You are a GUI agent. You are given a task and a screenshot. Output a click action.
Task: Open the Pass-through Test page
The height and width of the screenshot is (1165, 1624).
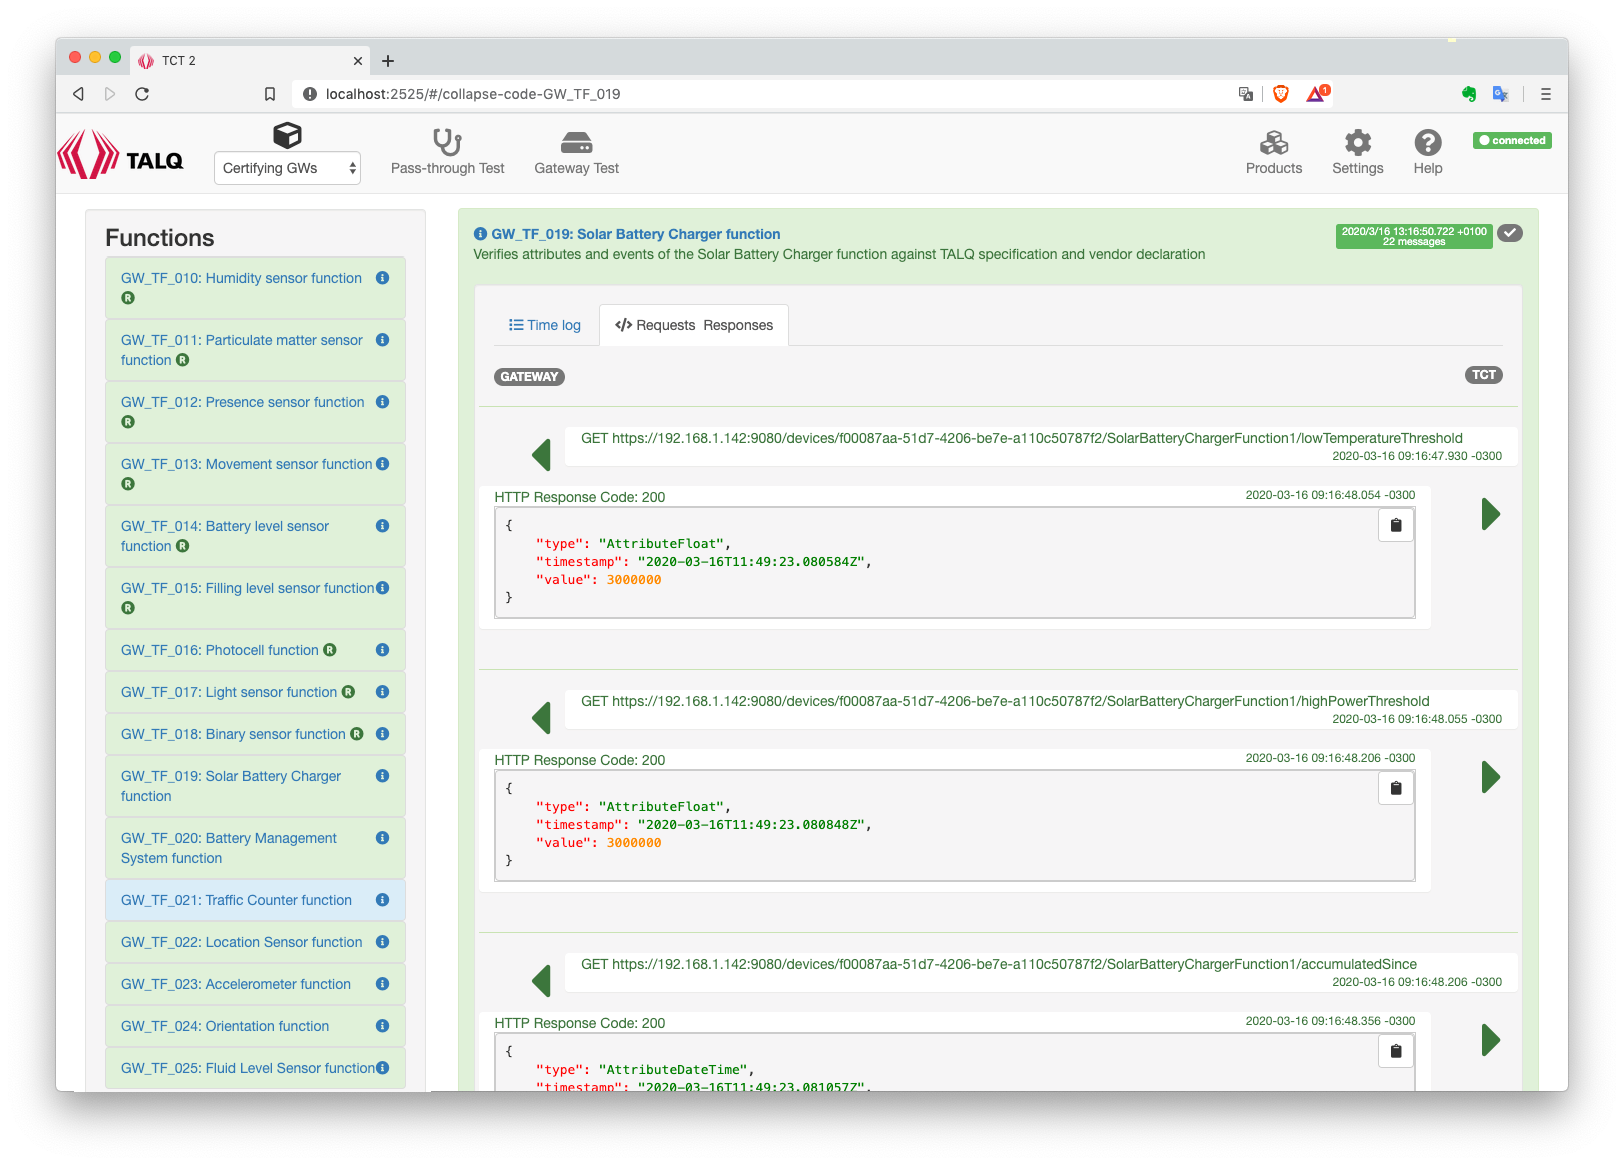447,152
